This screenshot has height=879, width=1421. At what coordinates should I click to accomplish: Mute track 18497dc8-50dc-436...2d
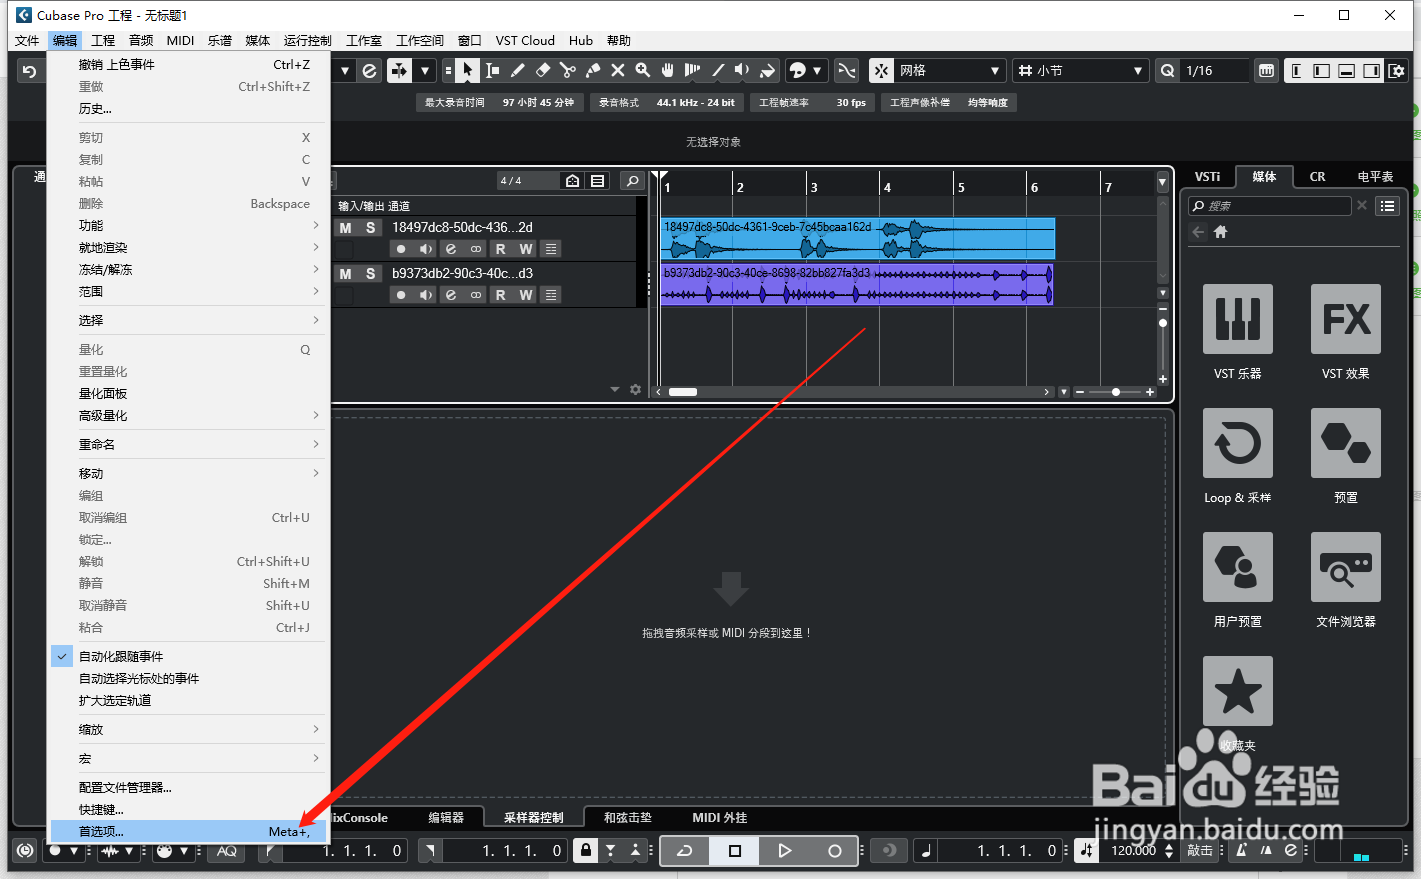345,228
